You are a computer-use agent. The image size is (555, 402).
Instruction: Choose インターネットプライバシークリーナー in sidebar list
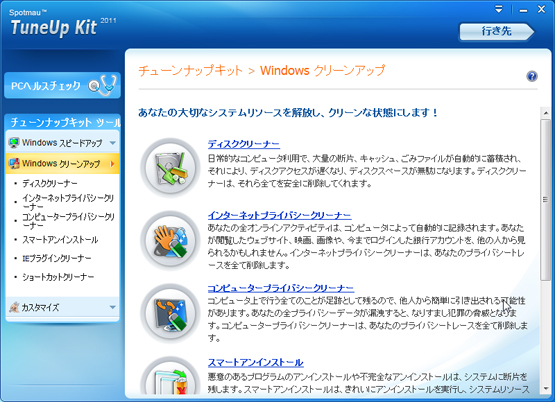(x=68, y=202)
